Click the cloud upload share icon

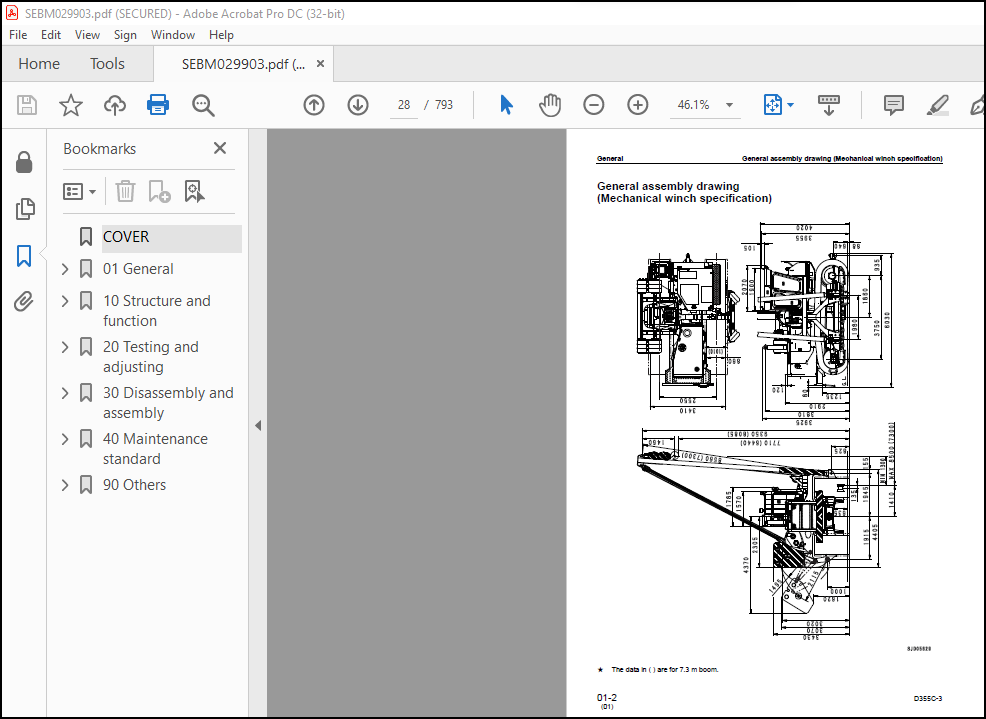(x=114, y=105)
